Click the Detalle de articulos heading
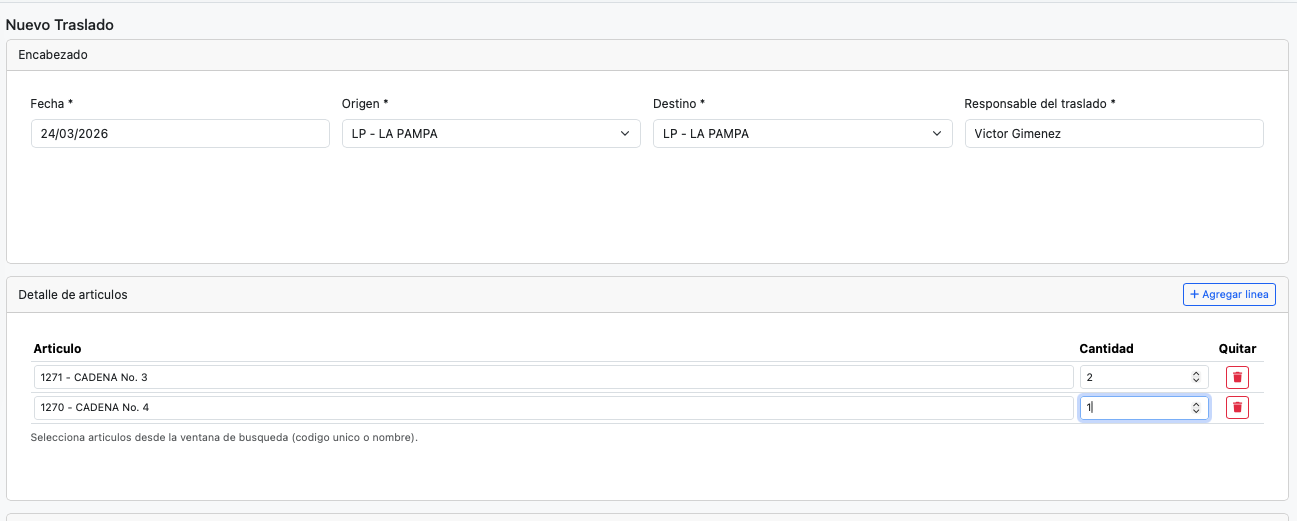 click(73, 295)
